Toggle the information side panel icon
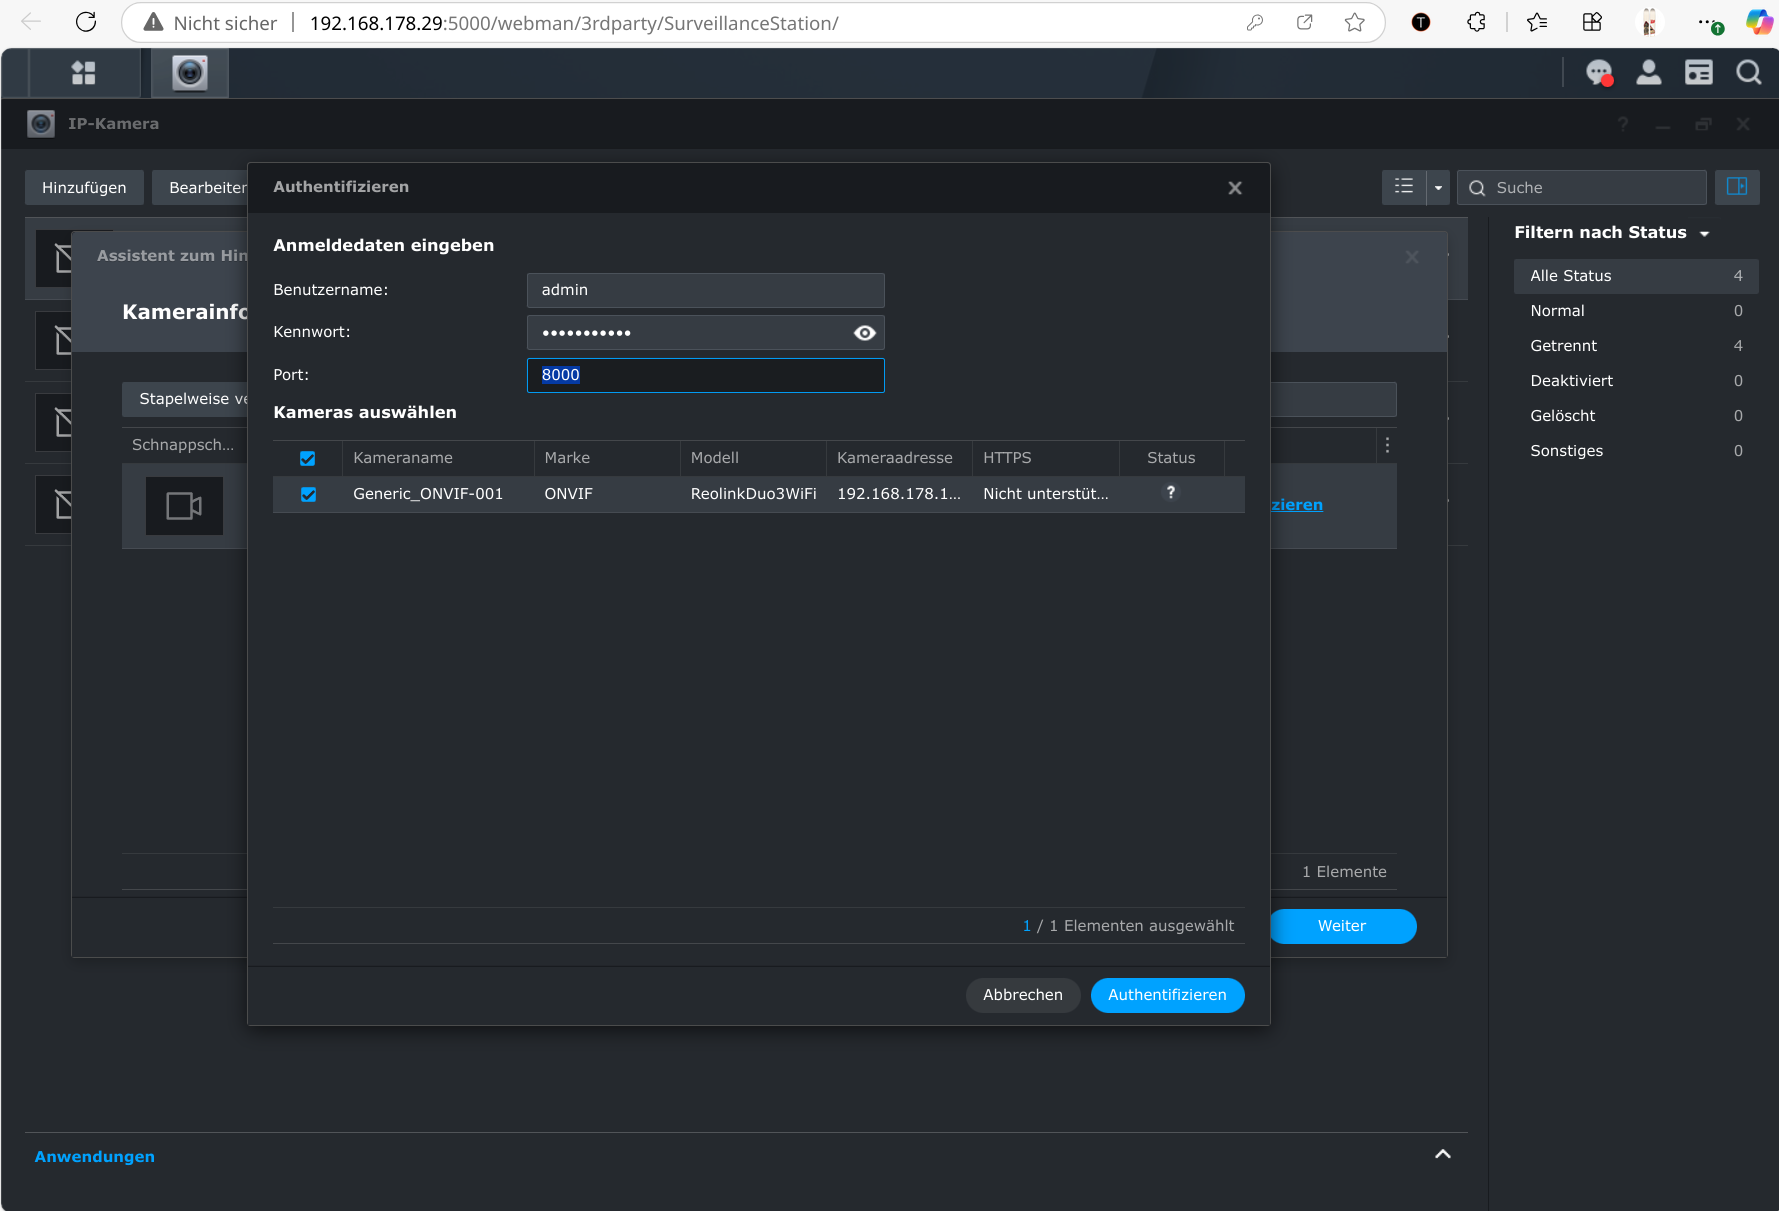The height and width of the screenshot is (1211, 1779). tap(1737, 187)
